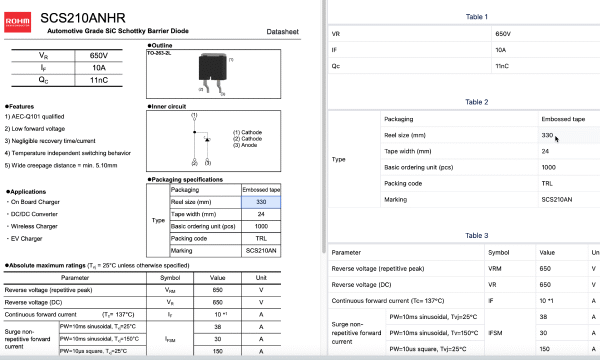Click 'PW=10ms sinusoidal, Tvj=25°C' in Table 3
Screen dimensions: 600x360
(433, 317)
